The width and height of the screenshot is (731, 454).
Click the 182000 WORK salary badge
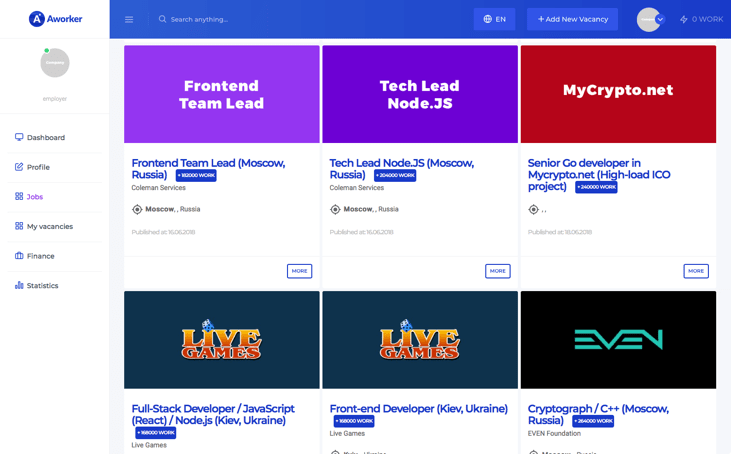click(x=196, y=176)
